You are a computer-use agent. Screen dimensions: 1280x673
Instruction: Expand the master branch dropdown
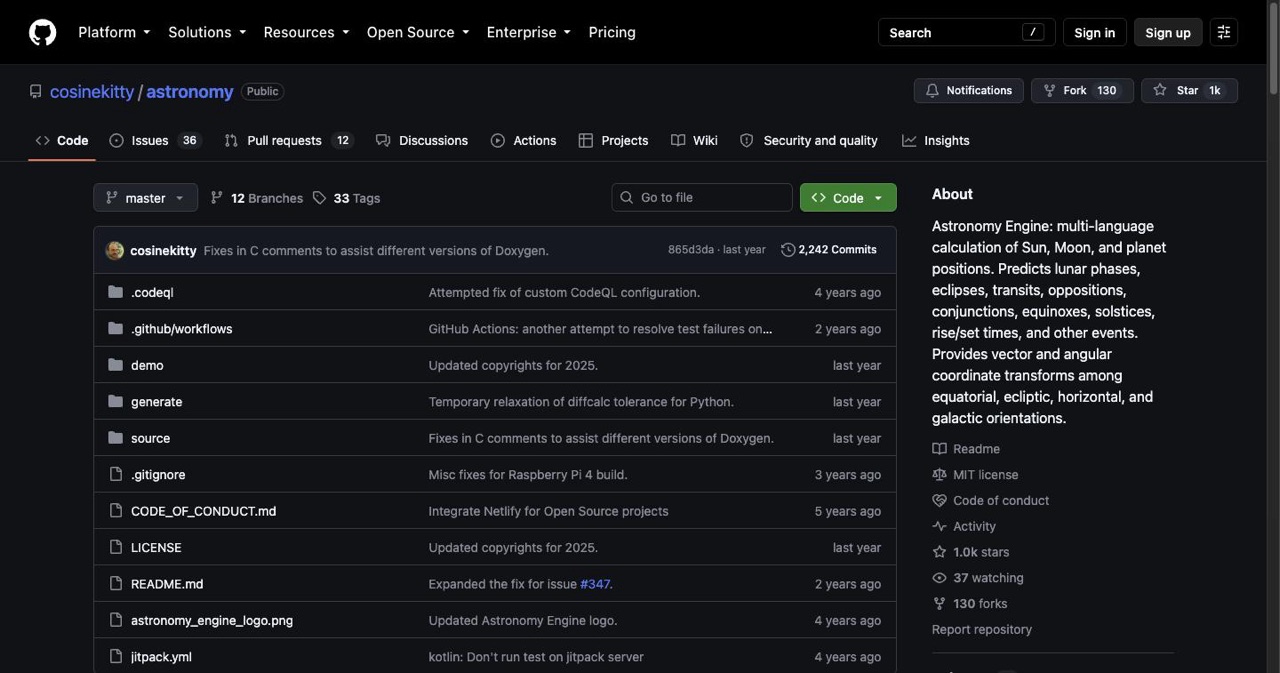[x=145, y=198]
